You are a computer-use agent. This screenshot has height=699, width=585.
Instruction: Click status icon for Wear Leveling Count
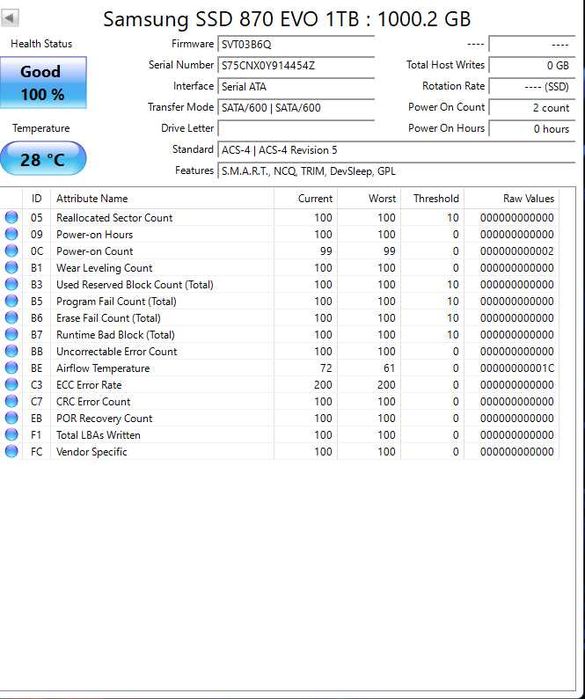[x=11, y=267]
